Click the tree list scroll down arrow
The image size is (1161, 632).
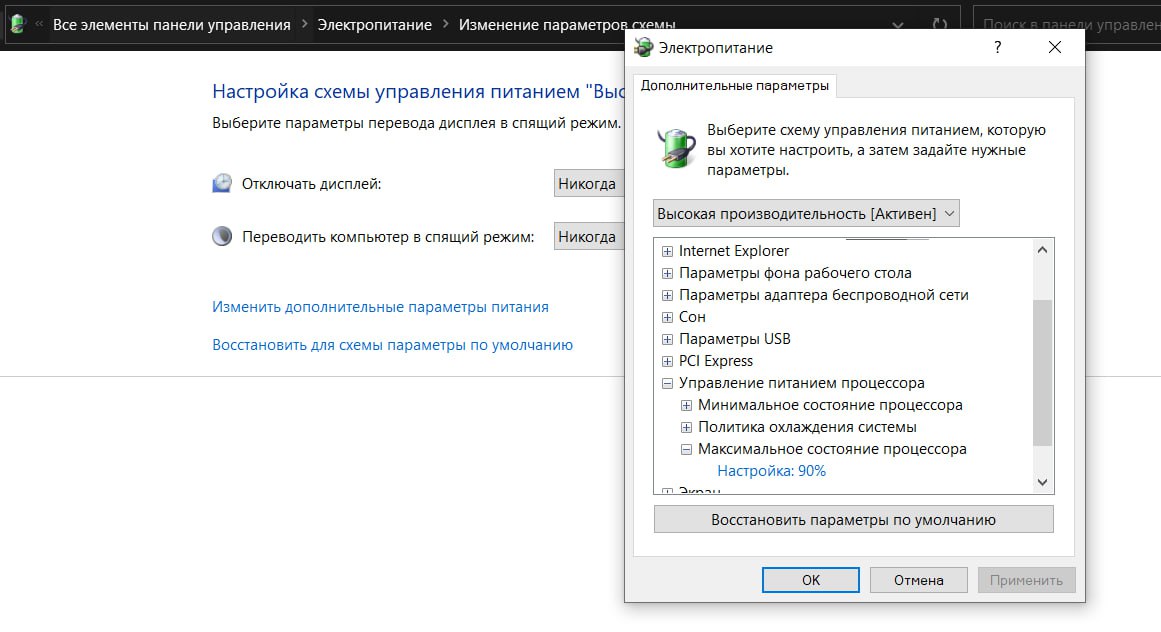[1043, 483]
